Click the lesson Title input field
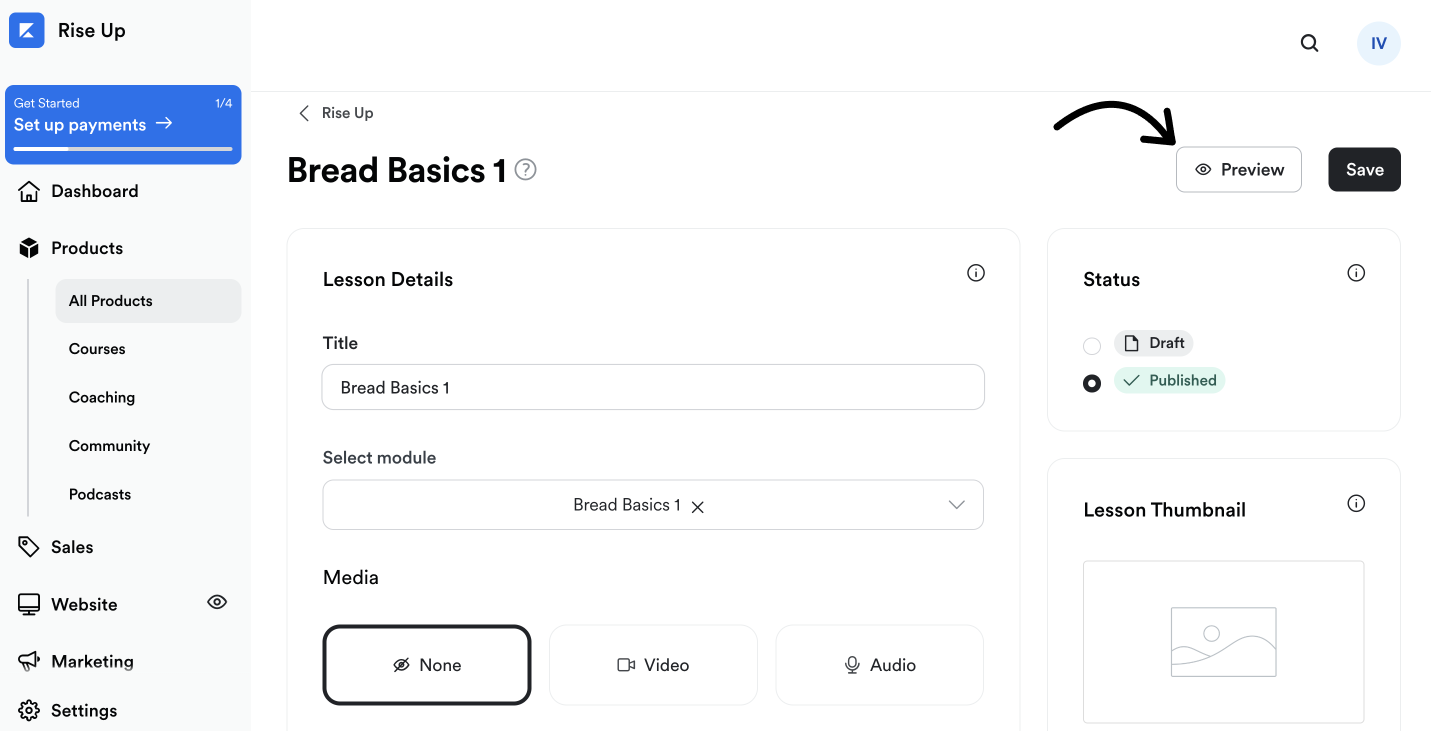 (x=653, y=387)
